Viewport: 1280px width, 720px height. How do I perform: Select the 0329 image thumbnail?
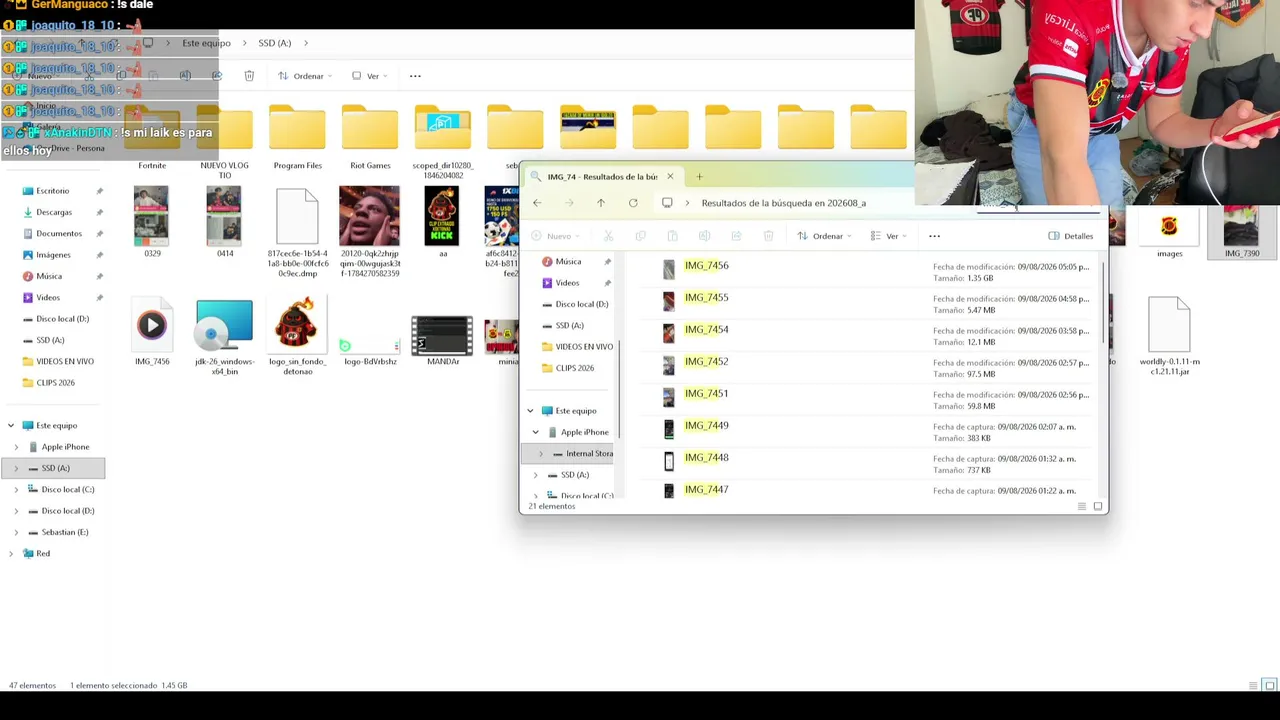coord(152,222)
